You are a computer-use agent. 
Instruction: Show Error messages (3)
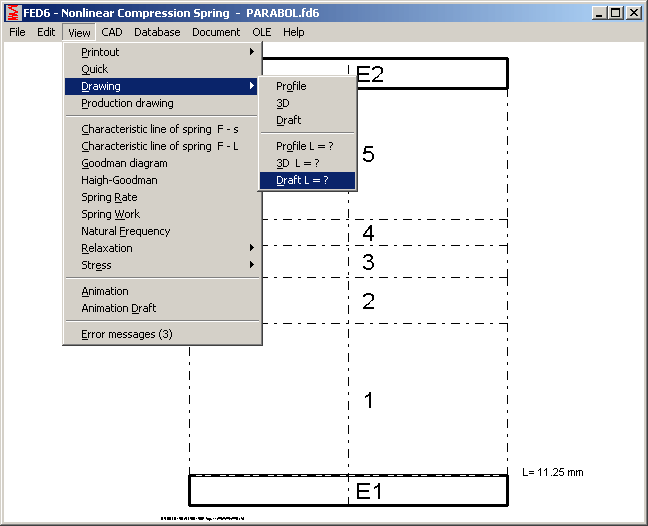[127, 334]
